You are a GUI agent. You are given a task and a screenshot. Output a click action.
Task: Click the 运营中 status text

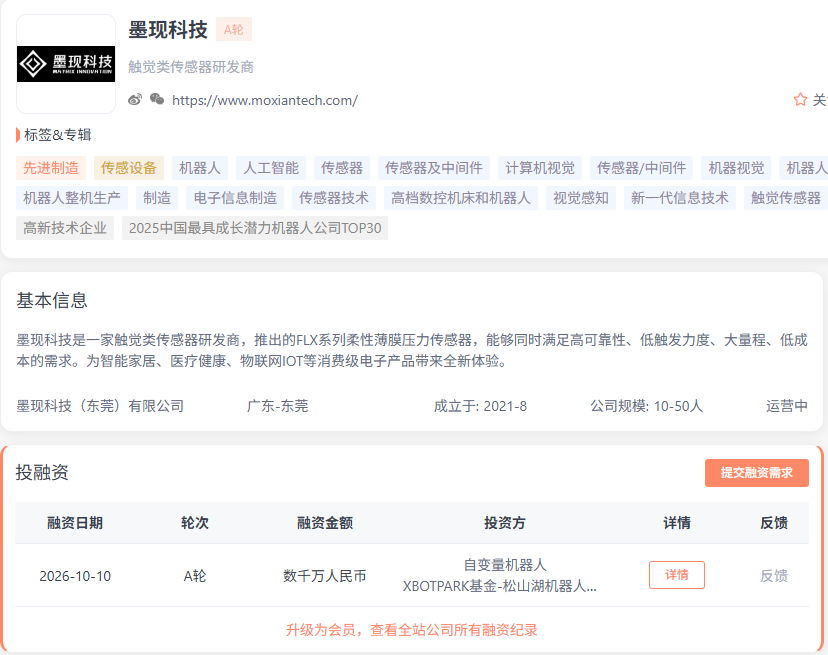tap(787, 406)
